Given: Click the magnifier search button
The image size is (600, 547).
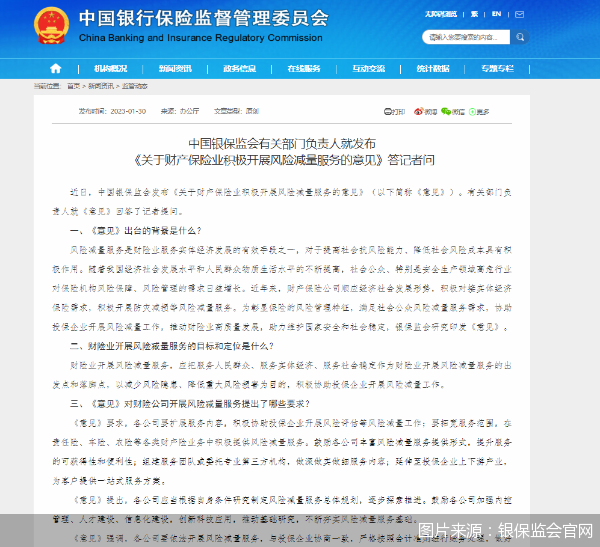Looking at the screenshot, I should (x=520, y=37).
